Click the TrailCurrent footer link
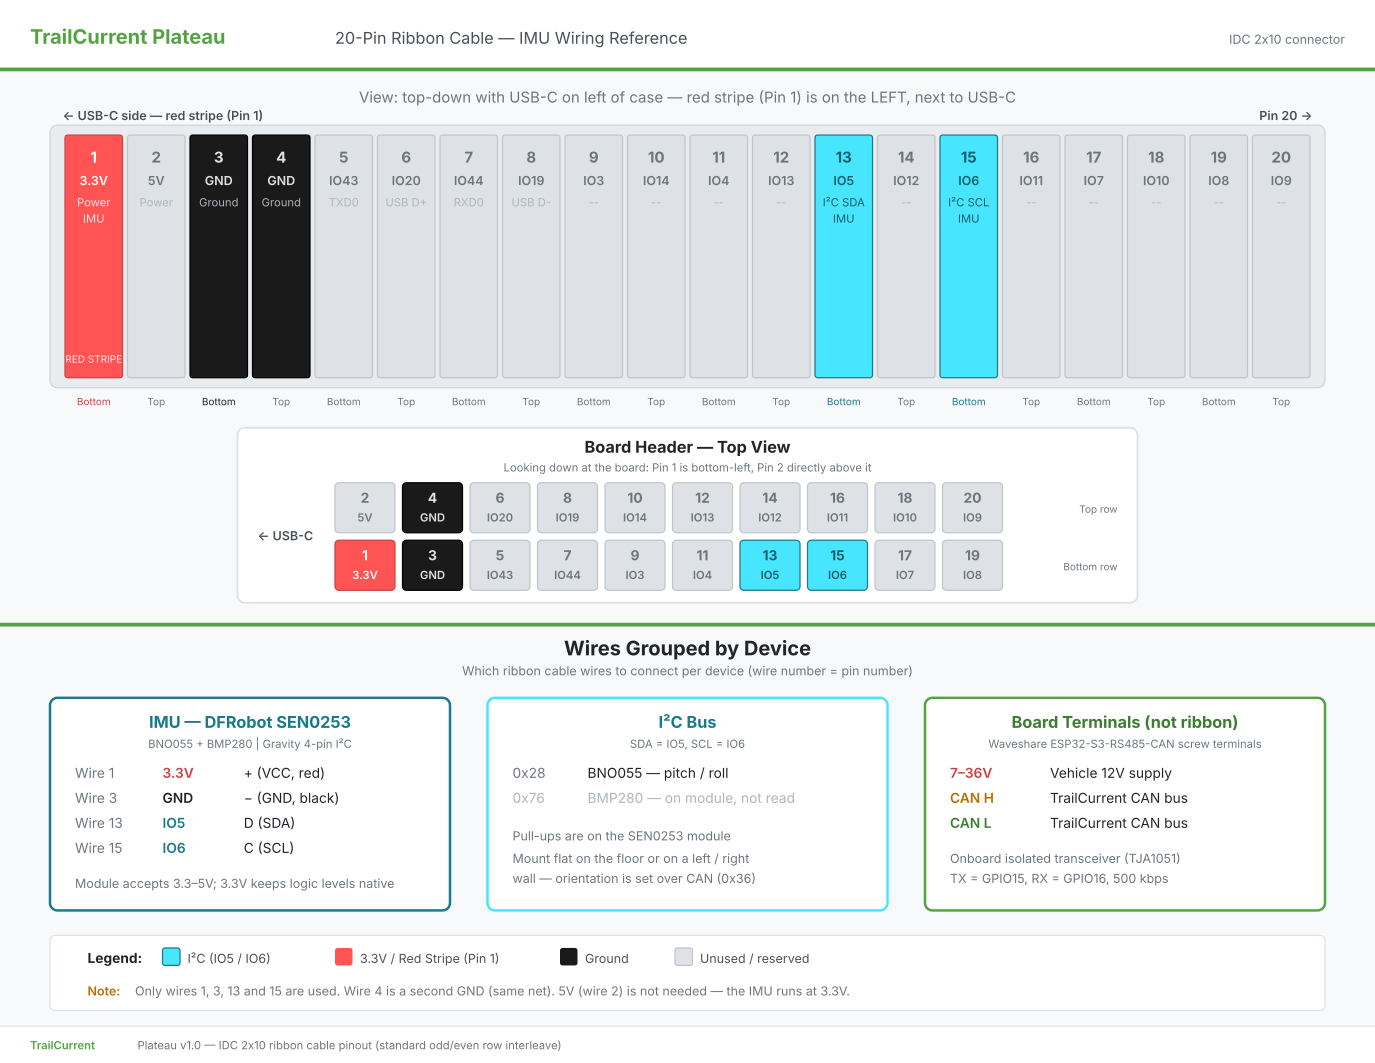Viewport: 1375px width, 1063px height. point(62,1045)
